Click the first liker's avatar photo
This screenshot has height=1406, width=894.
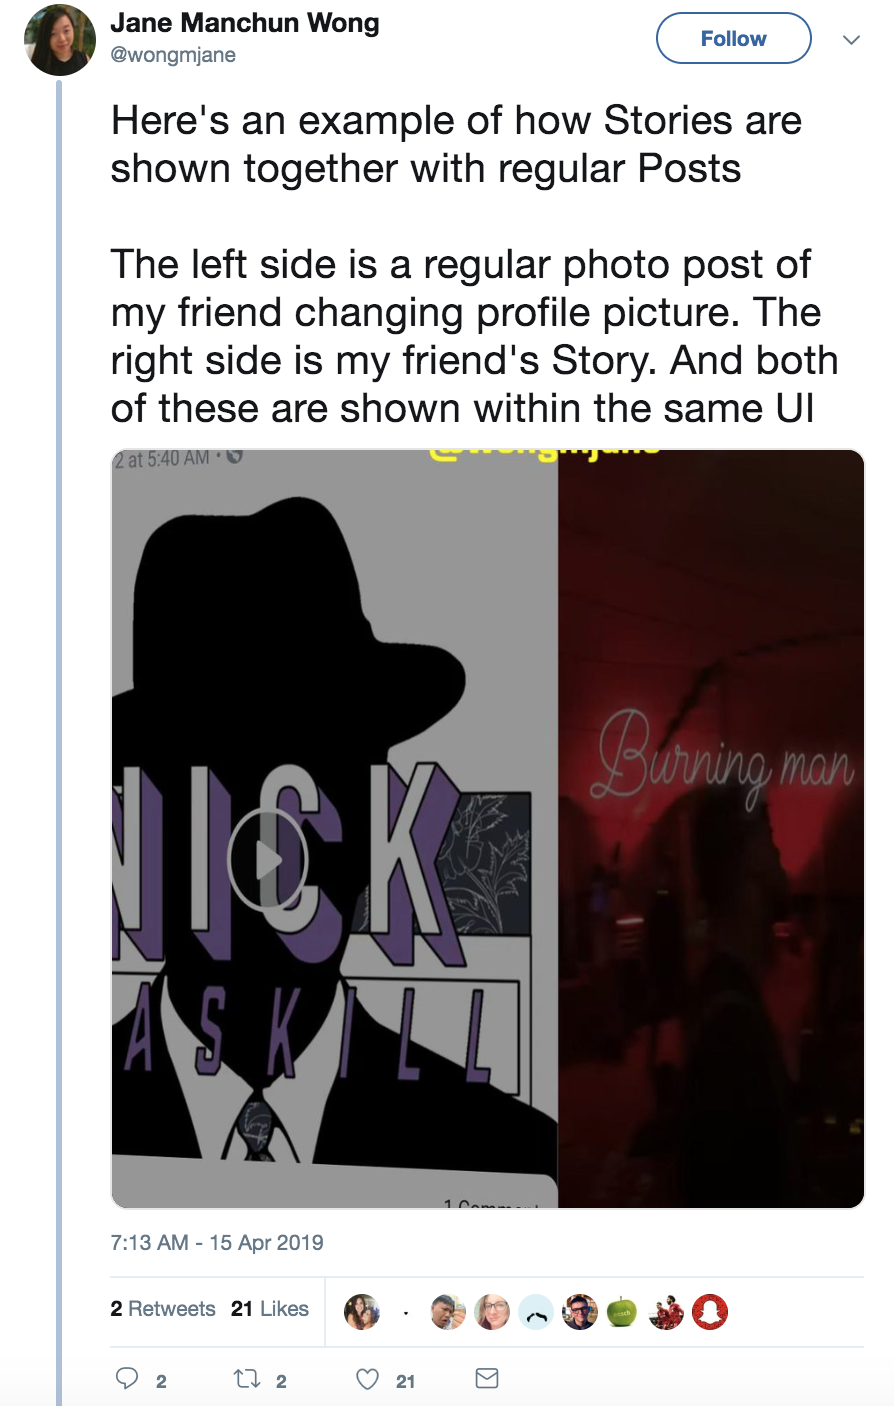[x=361, y=1311]
